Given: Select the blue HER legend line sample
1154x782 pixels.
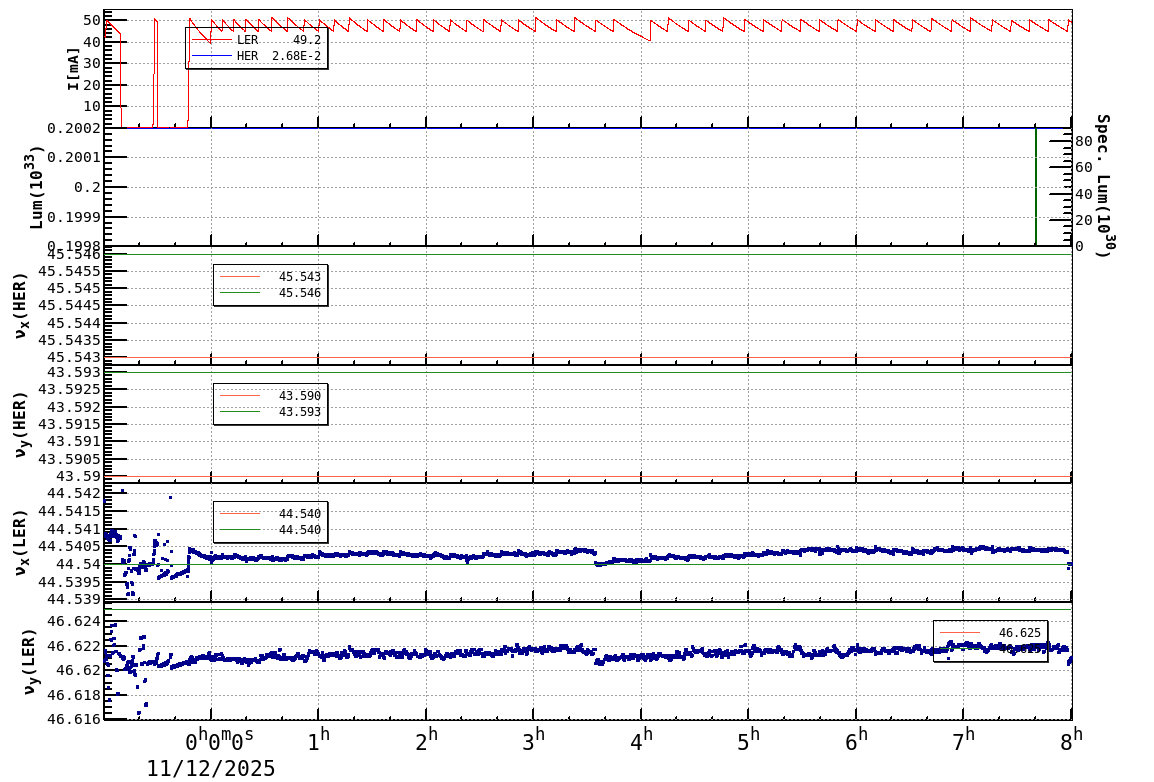Looking at the screenshot, I should (212, 55).
